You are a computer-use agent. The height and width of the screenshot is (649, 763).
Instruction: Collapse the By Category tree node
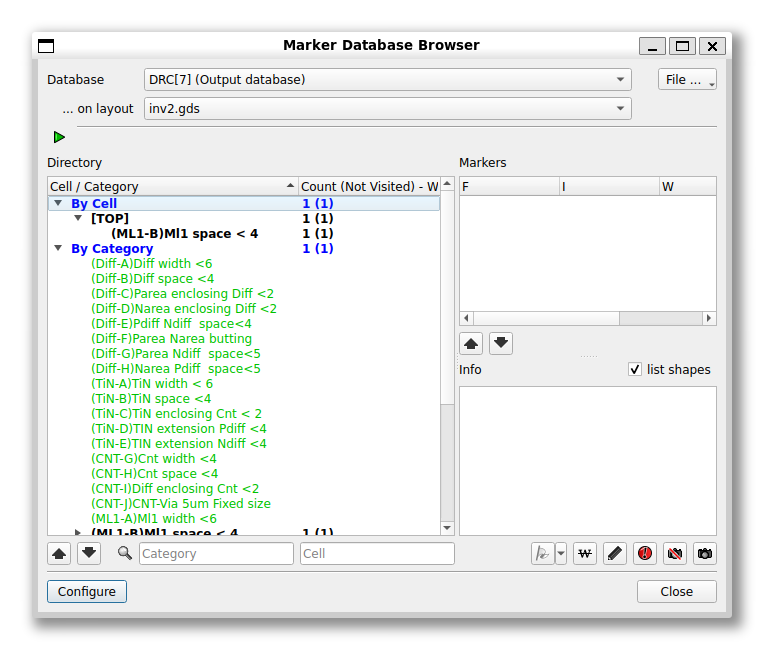[x=58, y=248]
